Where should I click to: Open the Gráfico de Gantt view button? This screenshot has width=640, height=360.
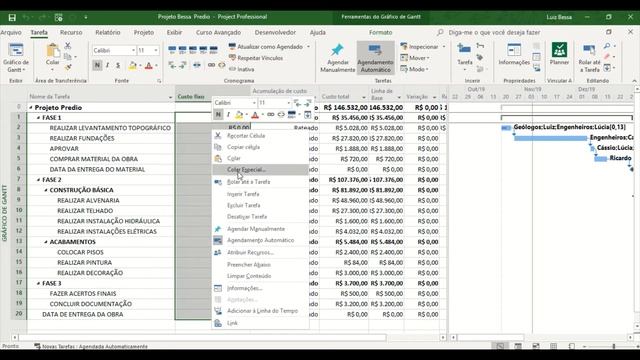click(16, 58)
